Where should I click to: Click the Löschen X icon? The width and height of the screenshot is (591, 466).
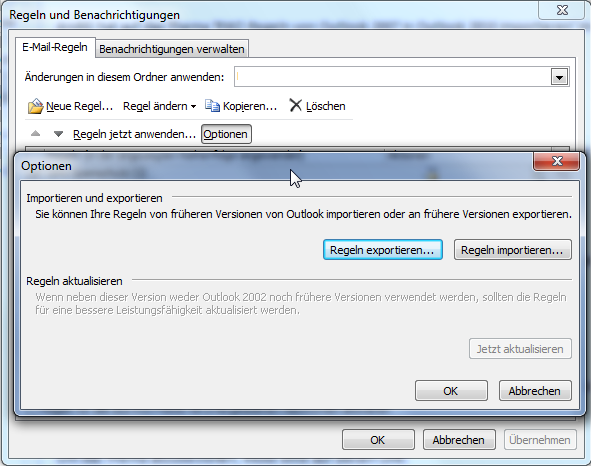[x=296, y=106]
